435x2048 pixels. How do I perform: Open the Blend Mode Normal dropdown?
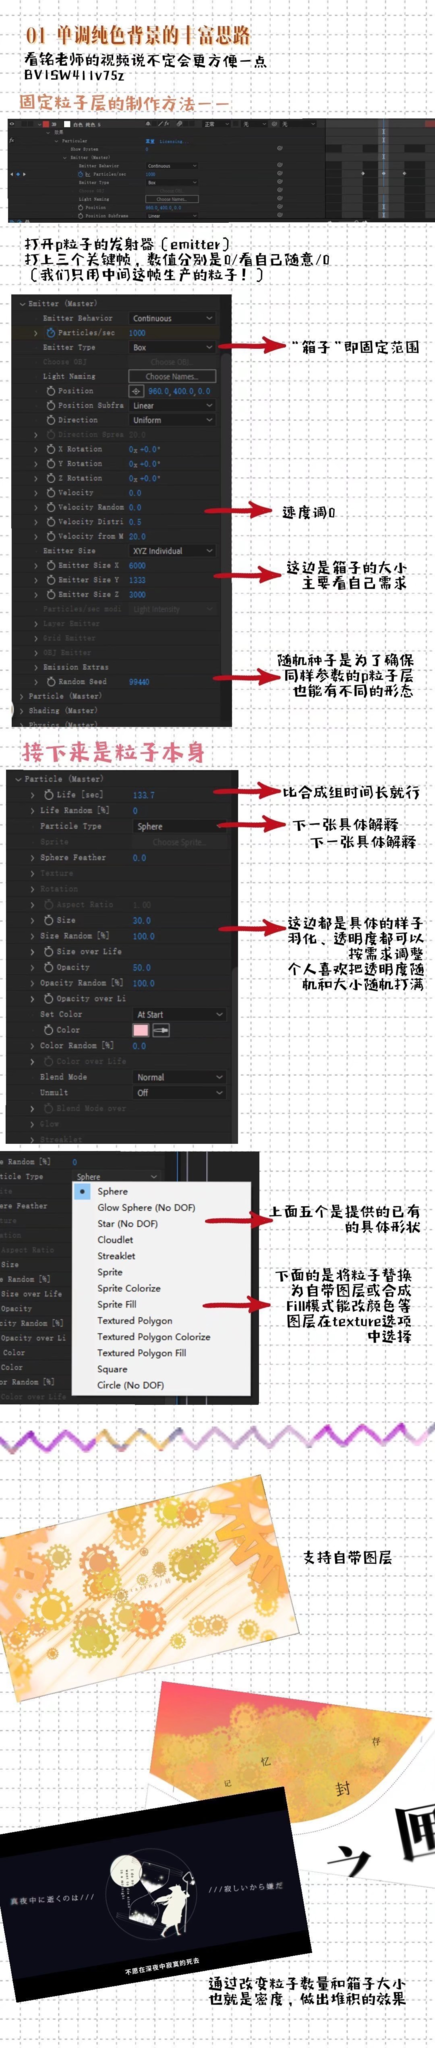coord(179,1077)
